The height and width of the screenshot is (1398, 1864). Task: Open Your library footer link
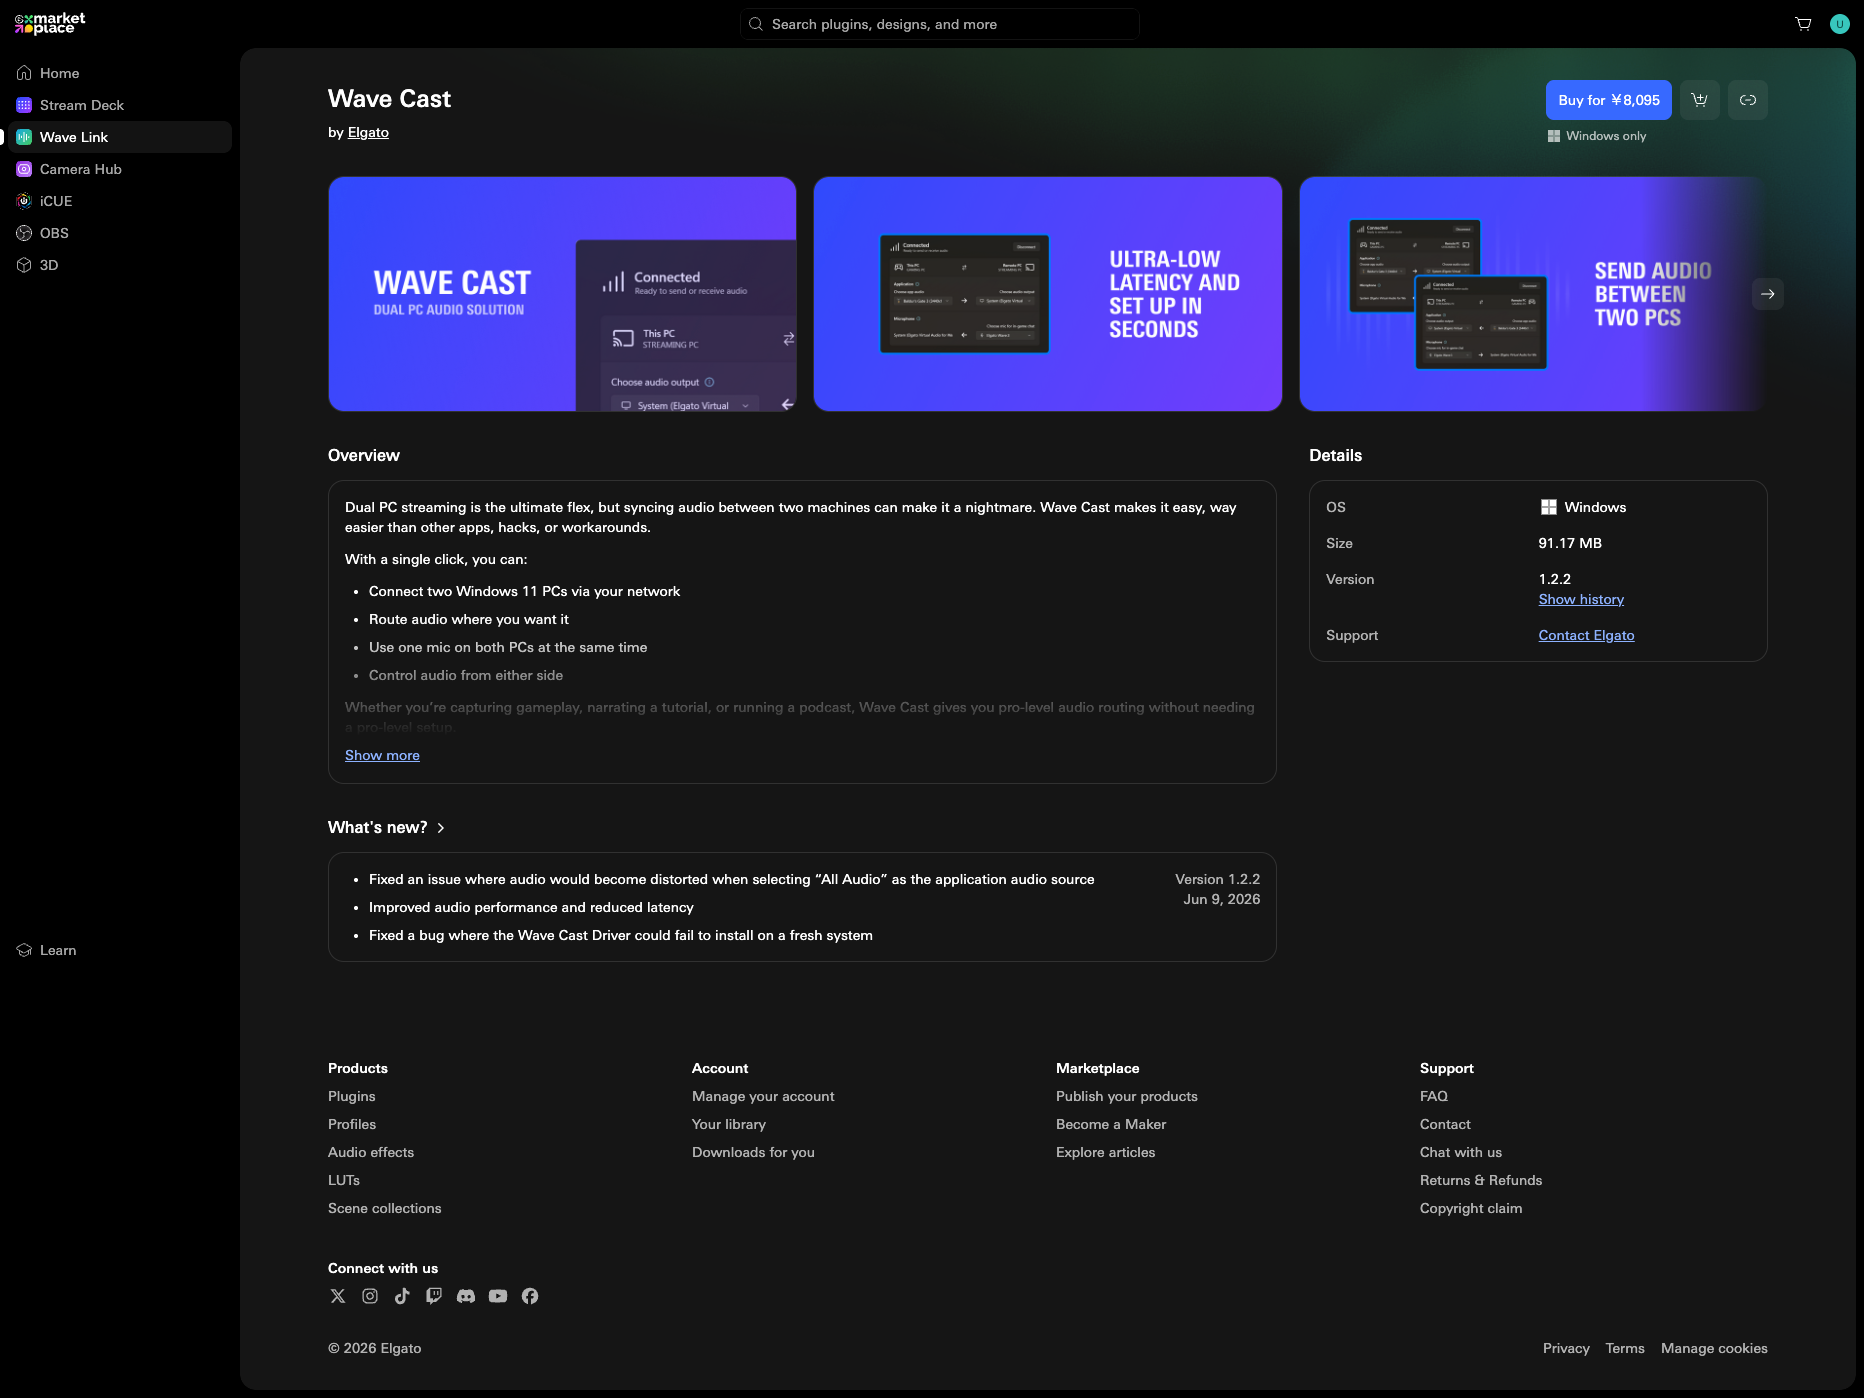(729, 1124)
